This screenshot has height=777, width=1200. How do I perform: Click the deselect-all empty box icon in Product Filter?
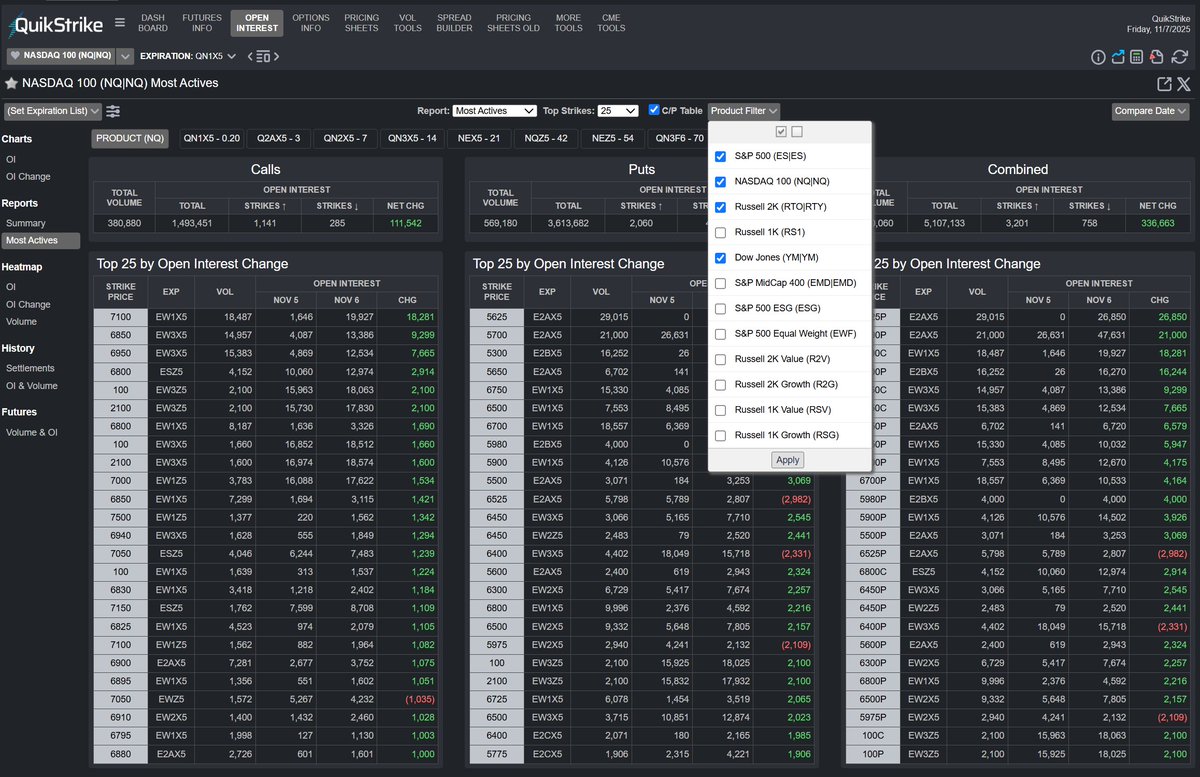[797, 131]
